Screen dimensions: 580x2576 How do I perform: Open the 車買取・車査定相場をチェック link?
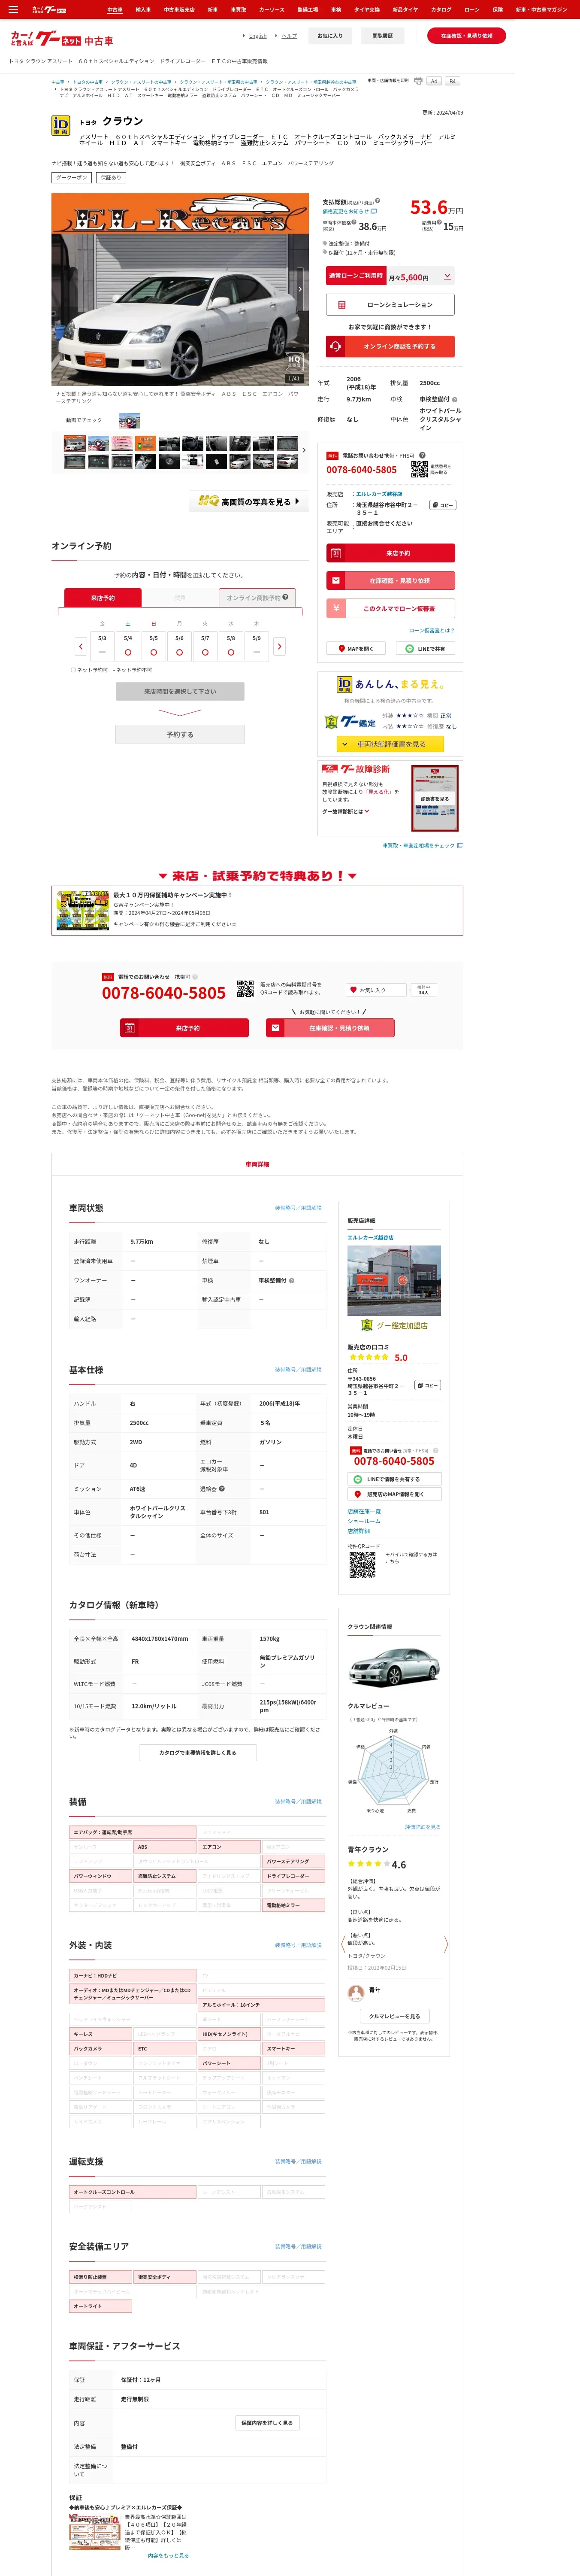[422, 846]
